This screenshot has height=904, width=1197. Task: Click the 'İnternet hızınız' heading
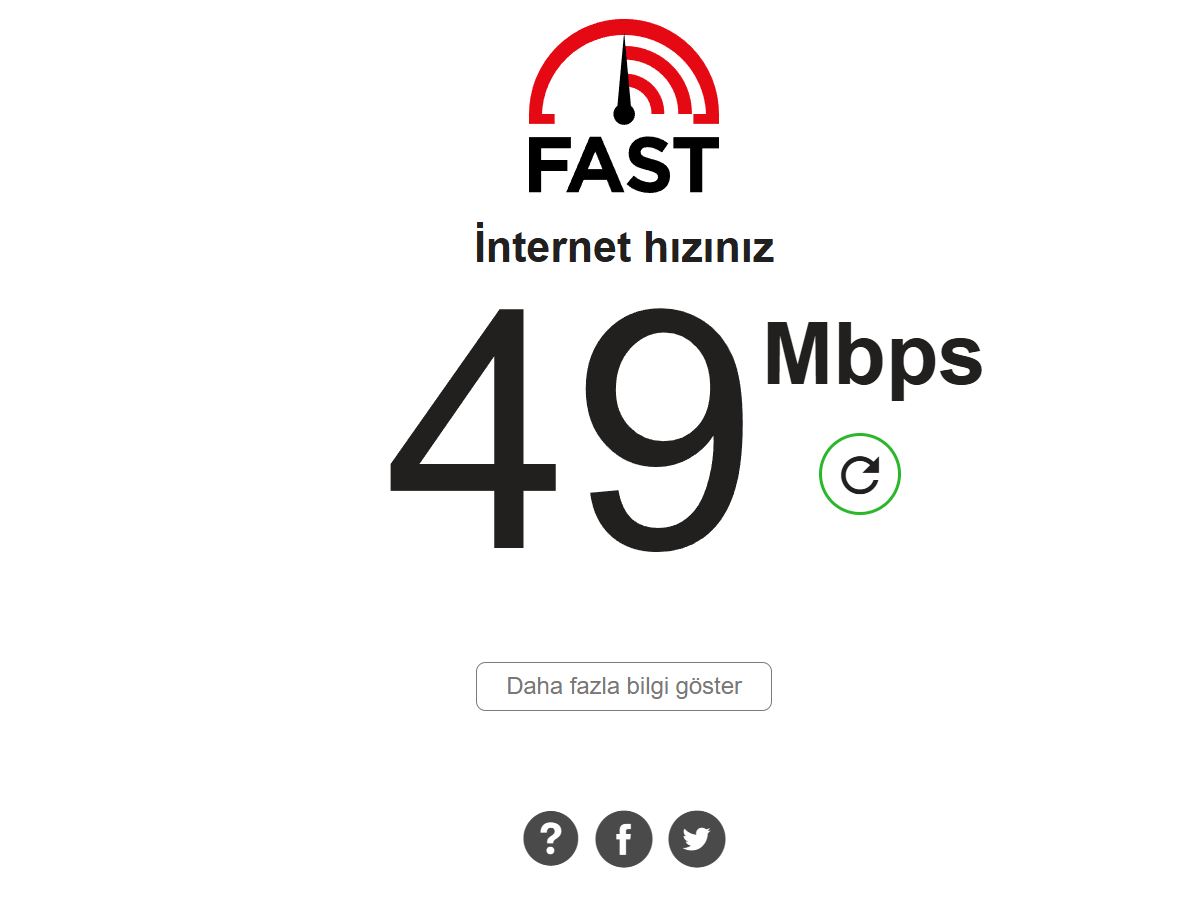tap(624, 245)
